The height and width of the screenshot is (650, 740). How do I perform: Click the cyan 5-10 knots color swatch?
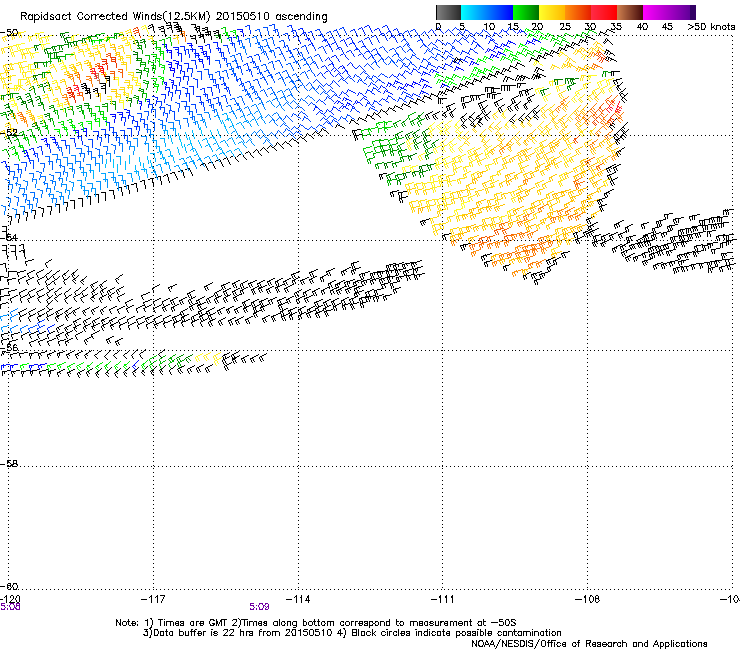tap(474, 12)
